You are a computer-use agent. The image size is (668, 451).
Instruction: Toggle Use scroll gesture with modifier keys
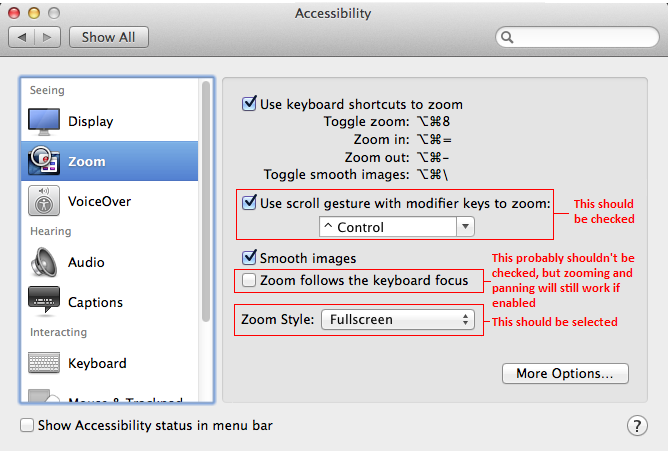(x=249, y=202)
